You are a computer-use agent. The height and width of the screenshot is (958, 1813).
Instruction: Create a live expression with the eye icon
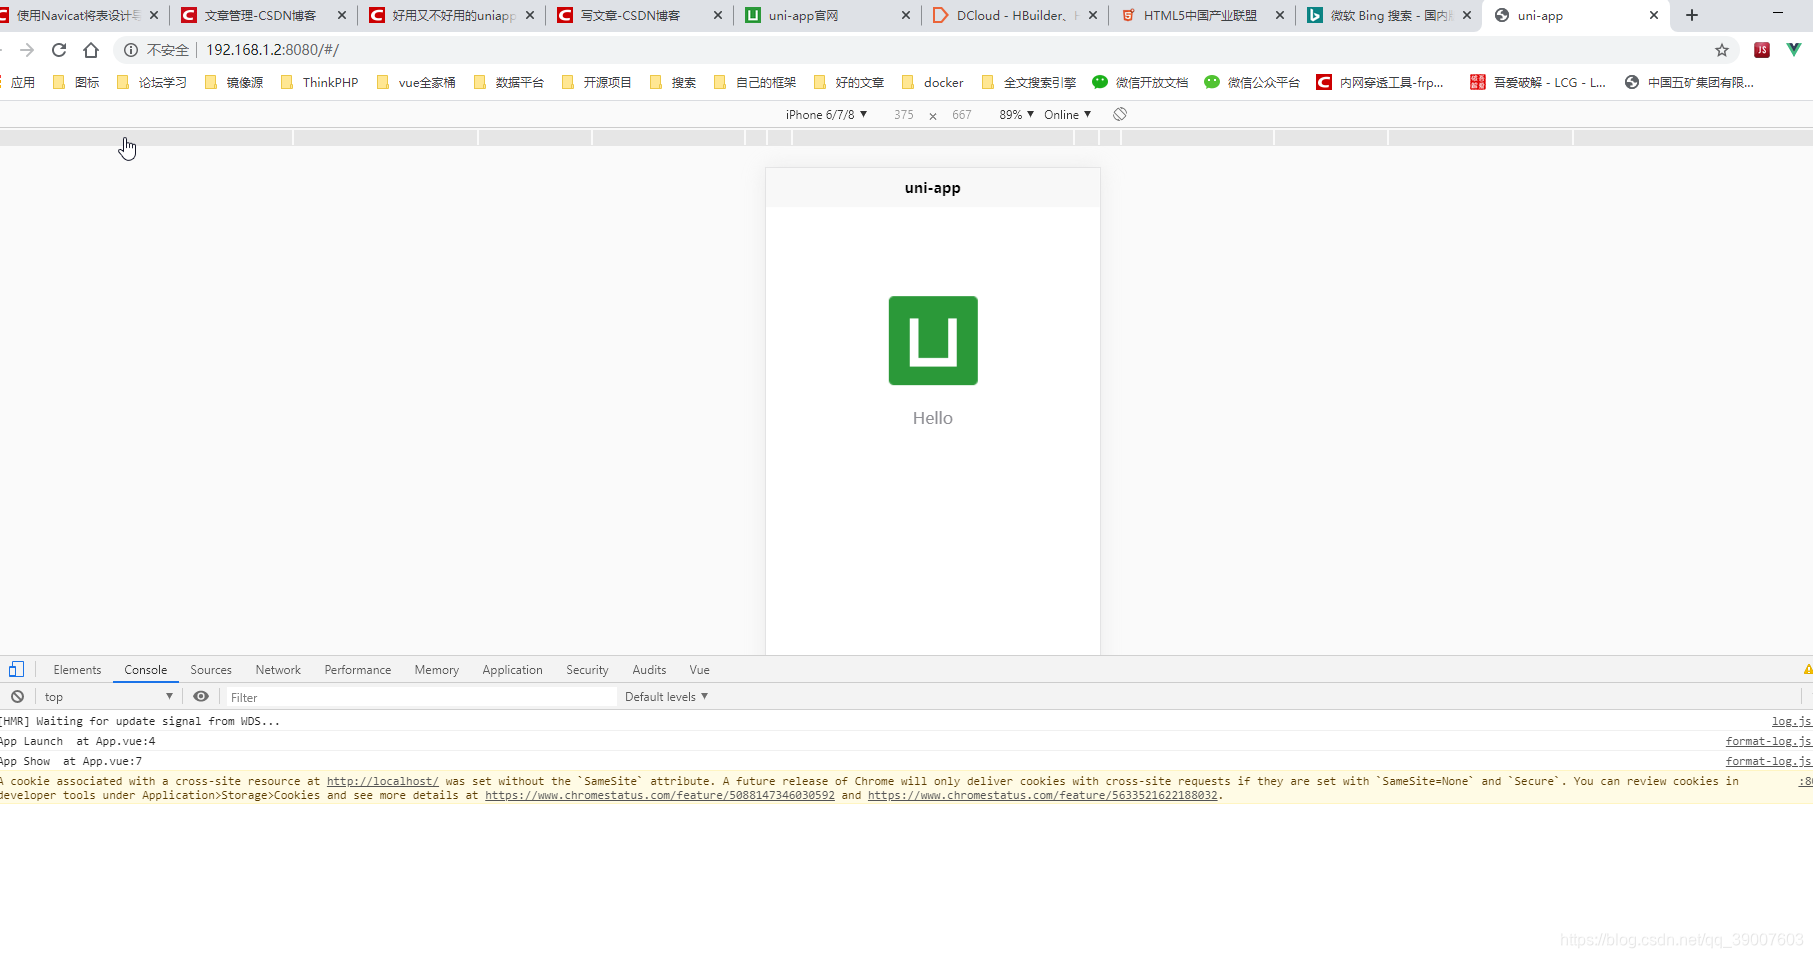click(x=201, y=697)
